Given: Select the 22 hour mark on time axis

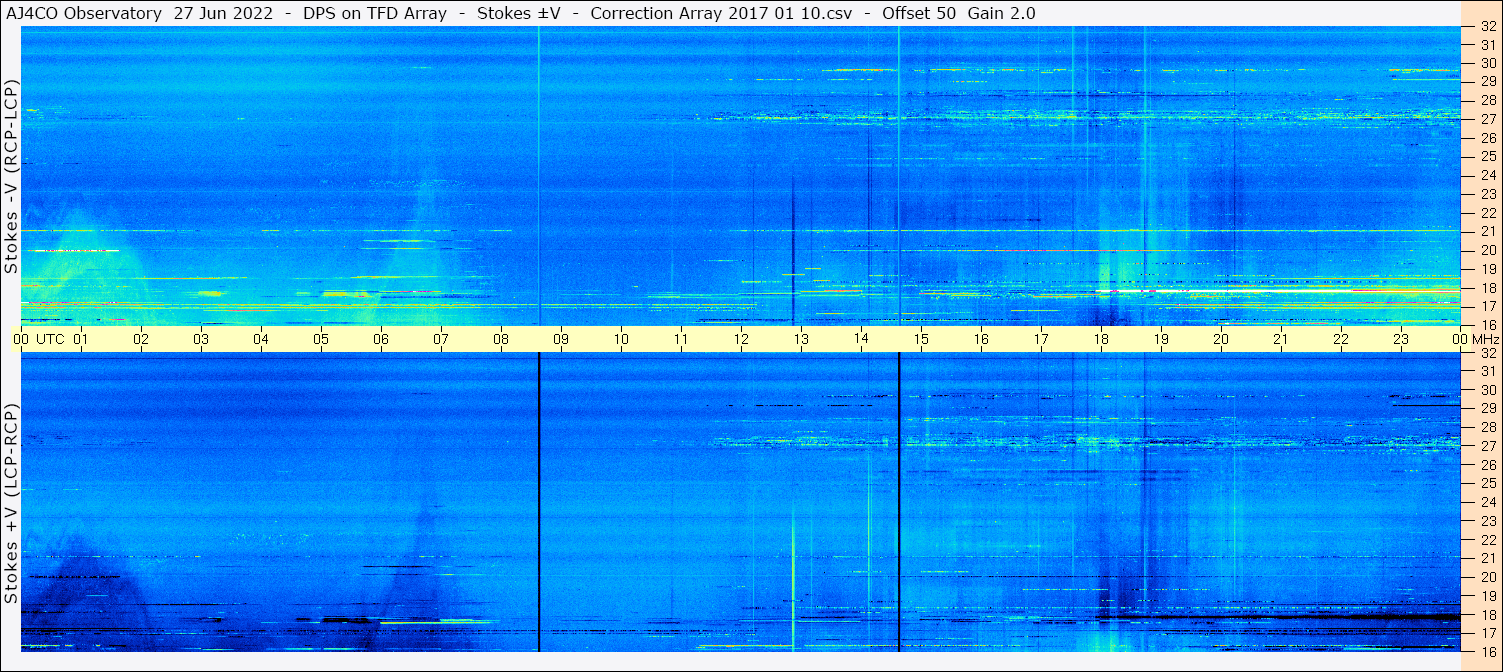Looking at the screenshot, I should 1341,339.
